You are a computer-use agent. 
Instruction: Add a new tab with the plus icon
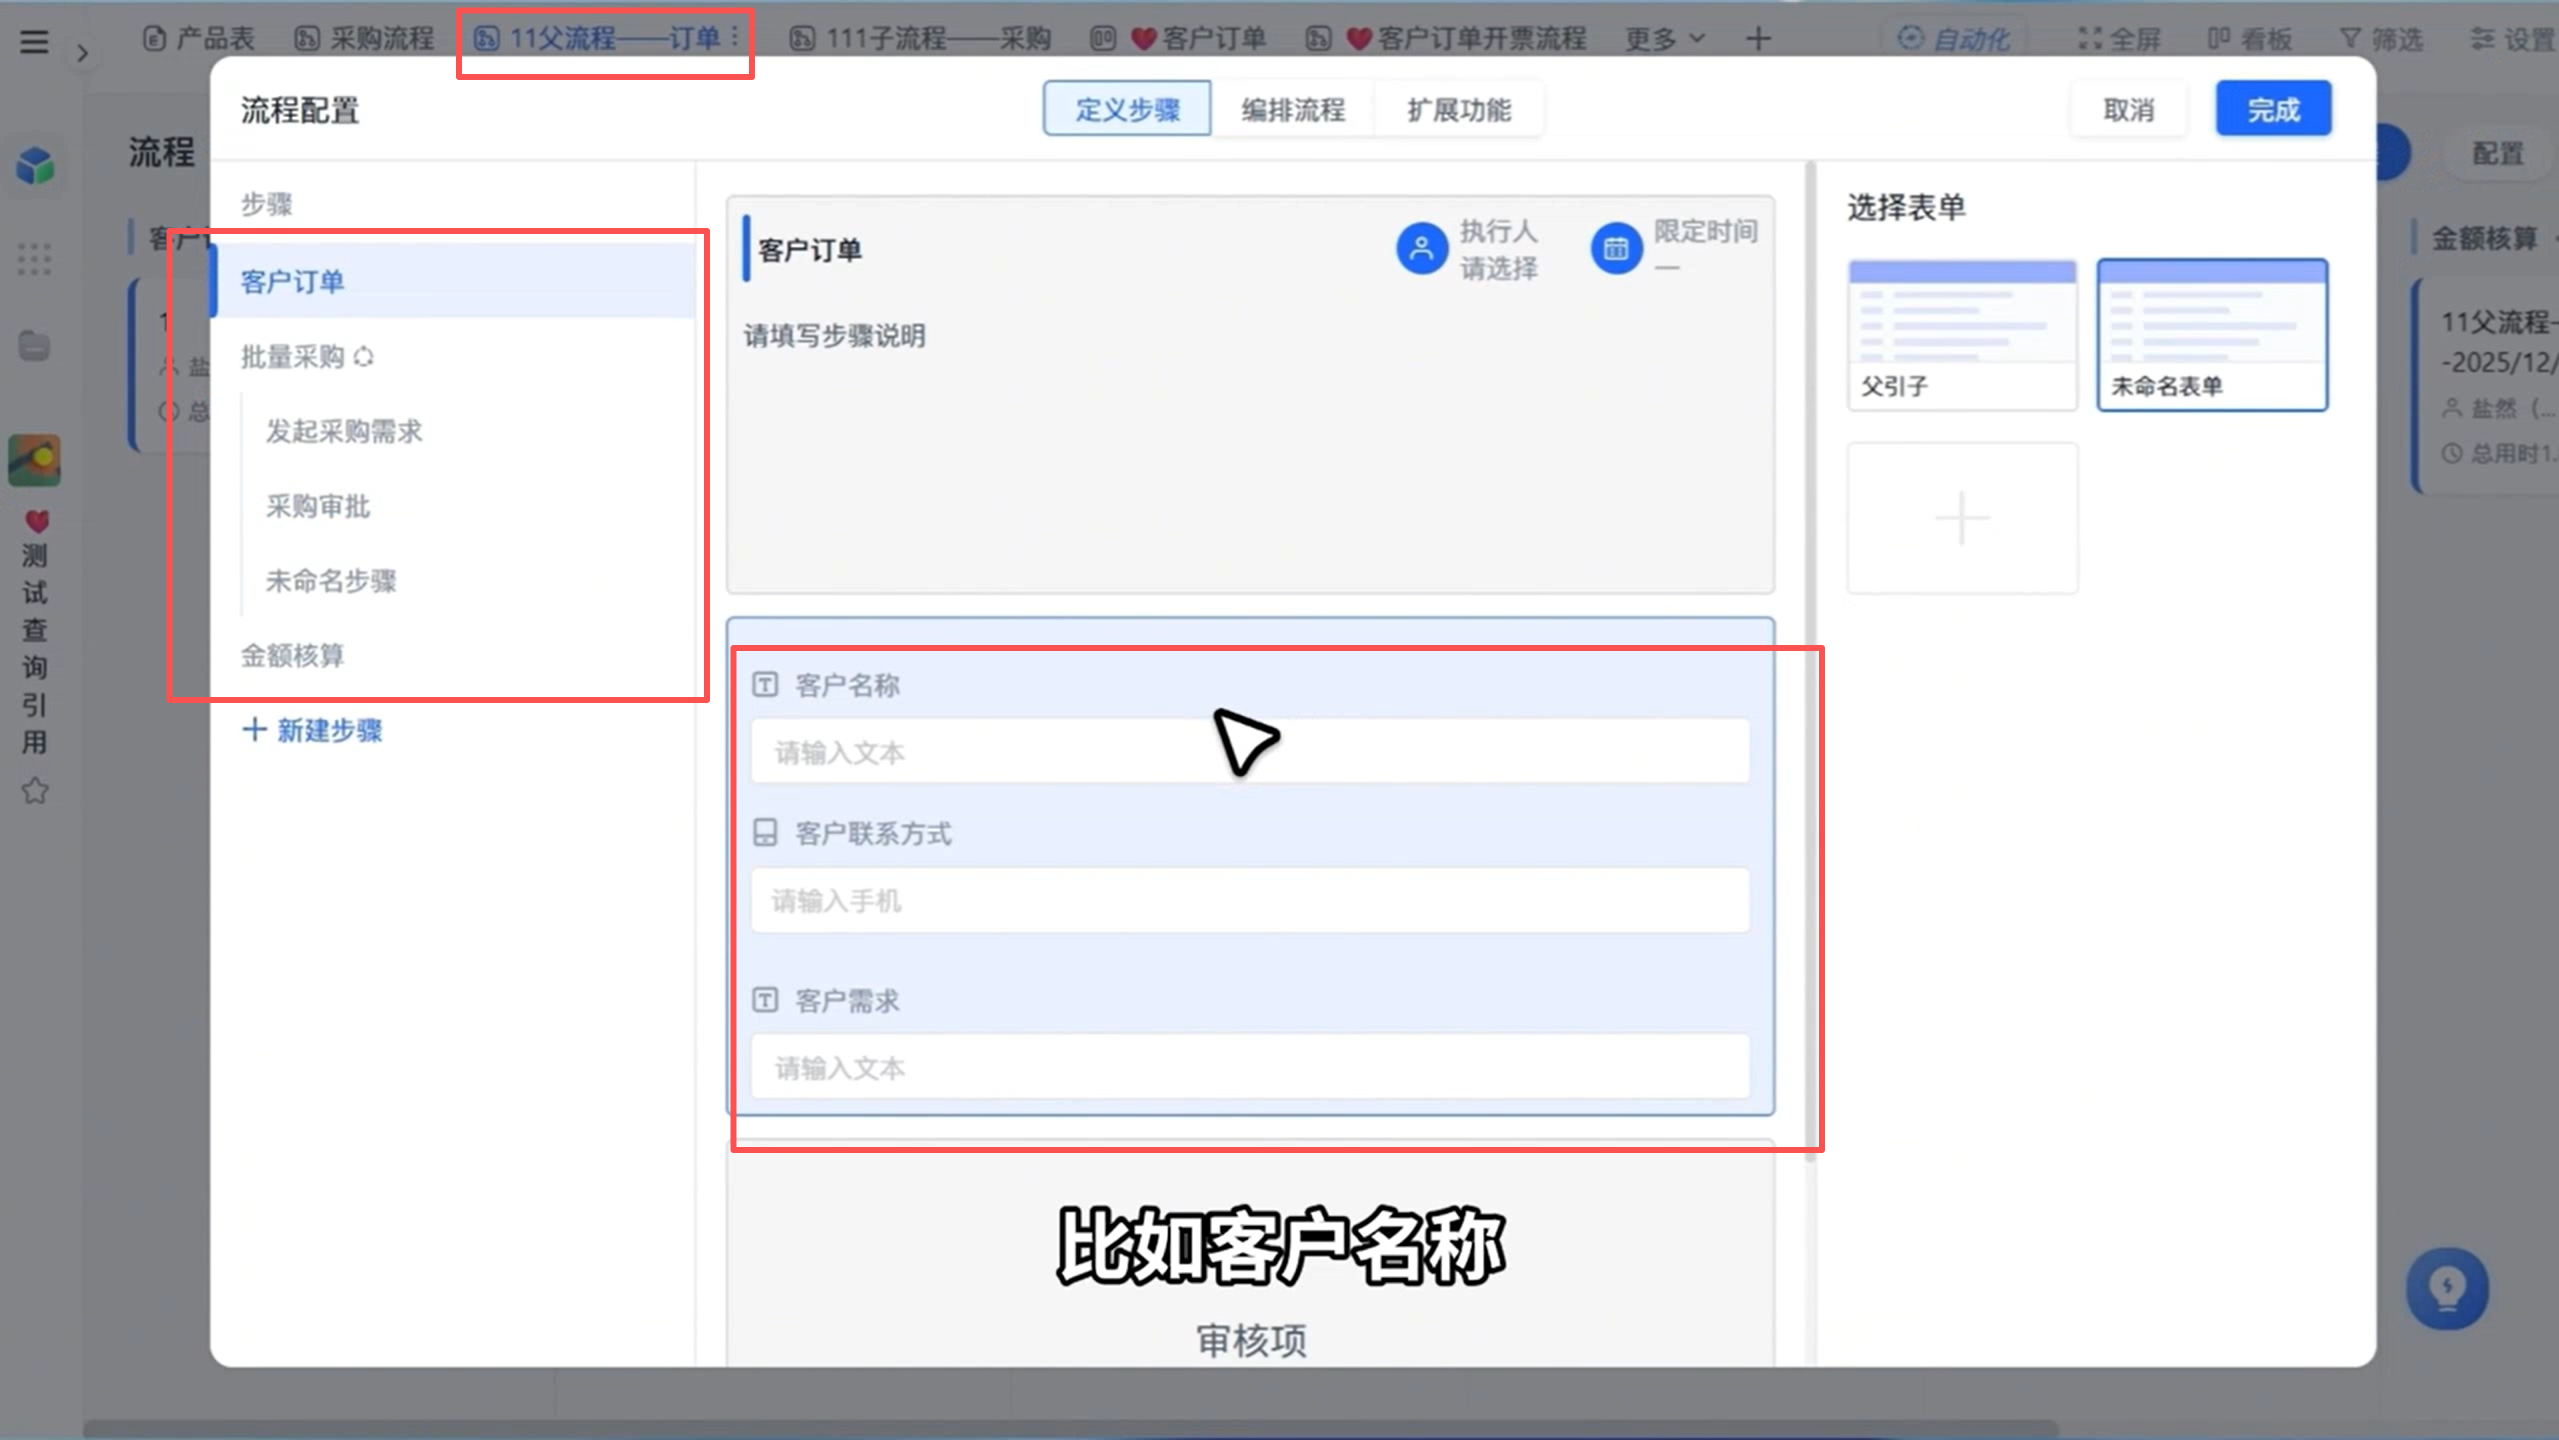pos(1758,39)
